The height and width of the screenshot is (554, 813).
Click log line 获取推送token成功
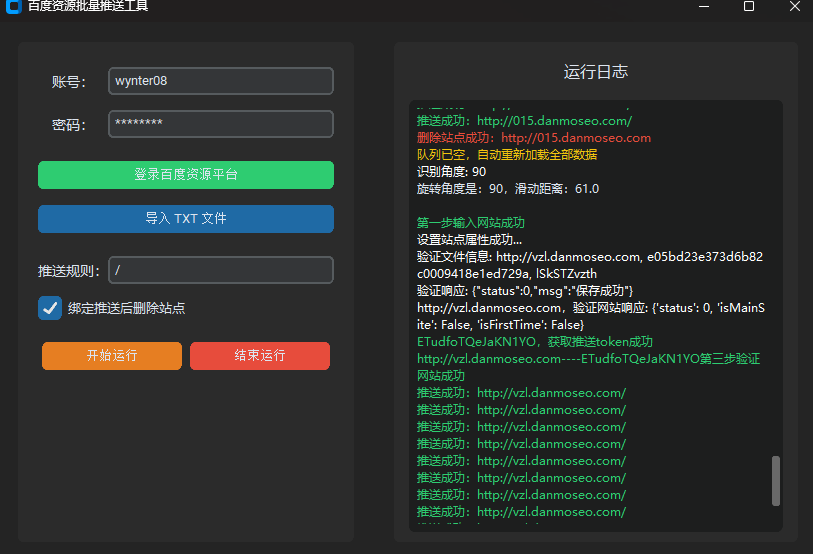point(535,342)
